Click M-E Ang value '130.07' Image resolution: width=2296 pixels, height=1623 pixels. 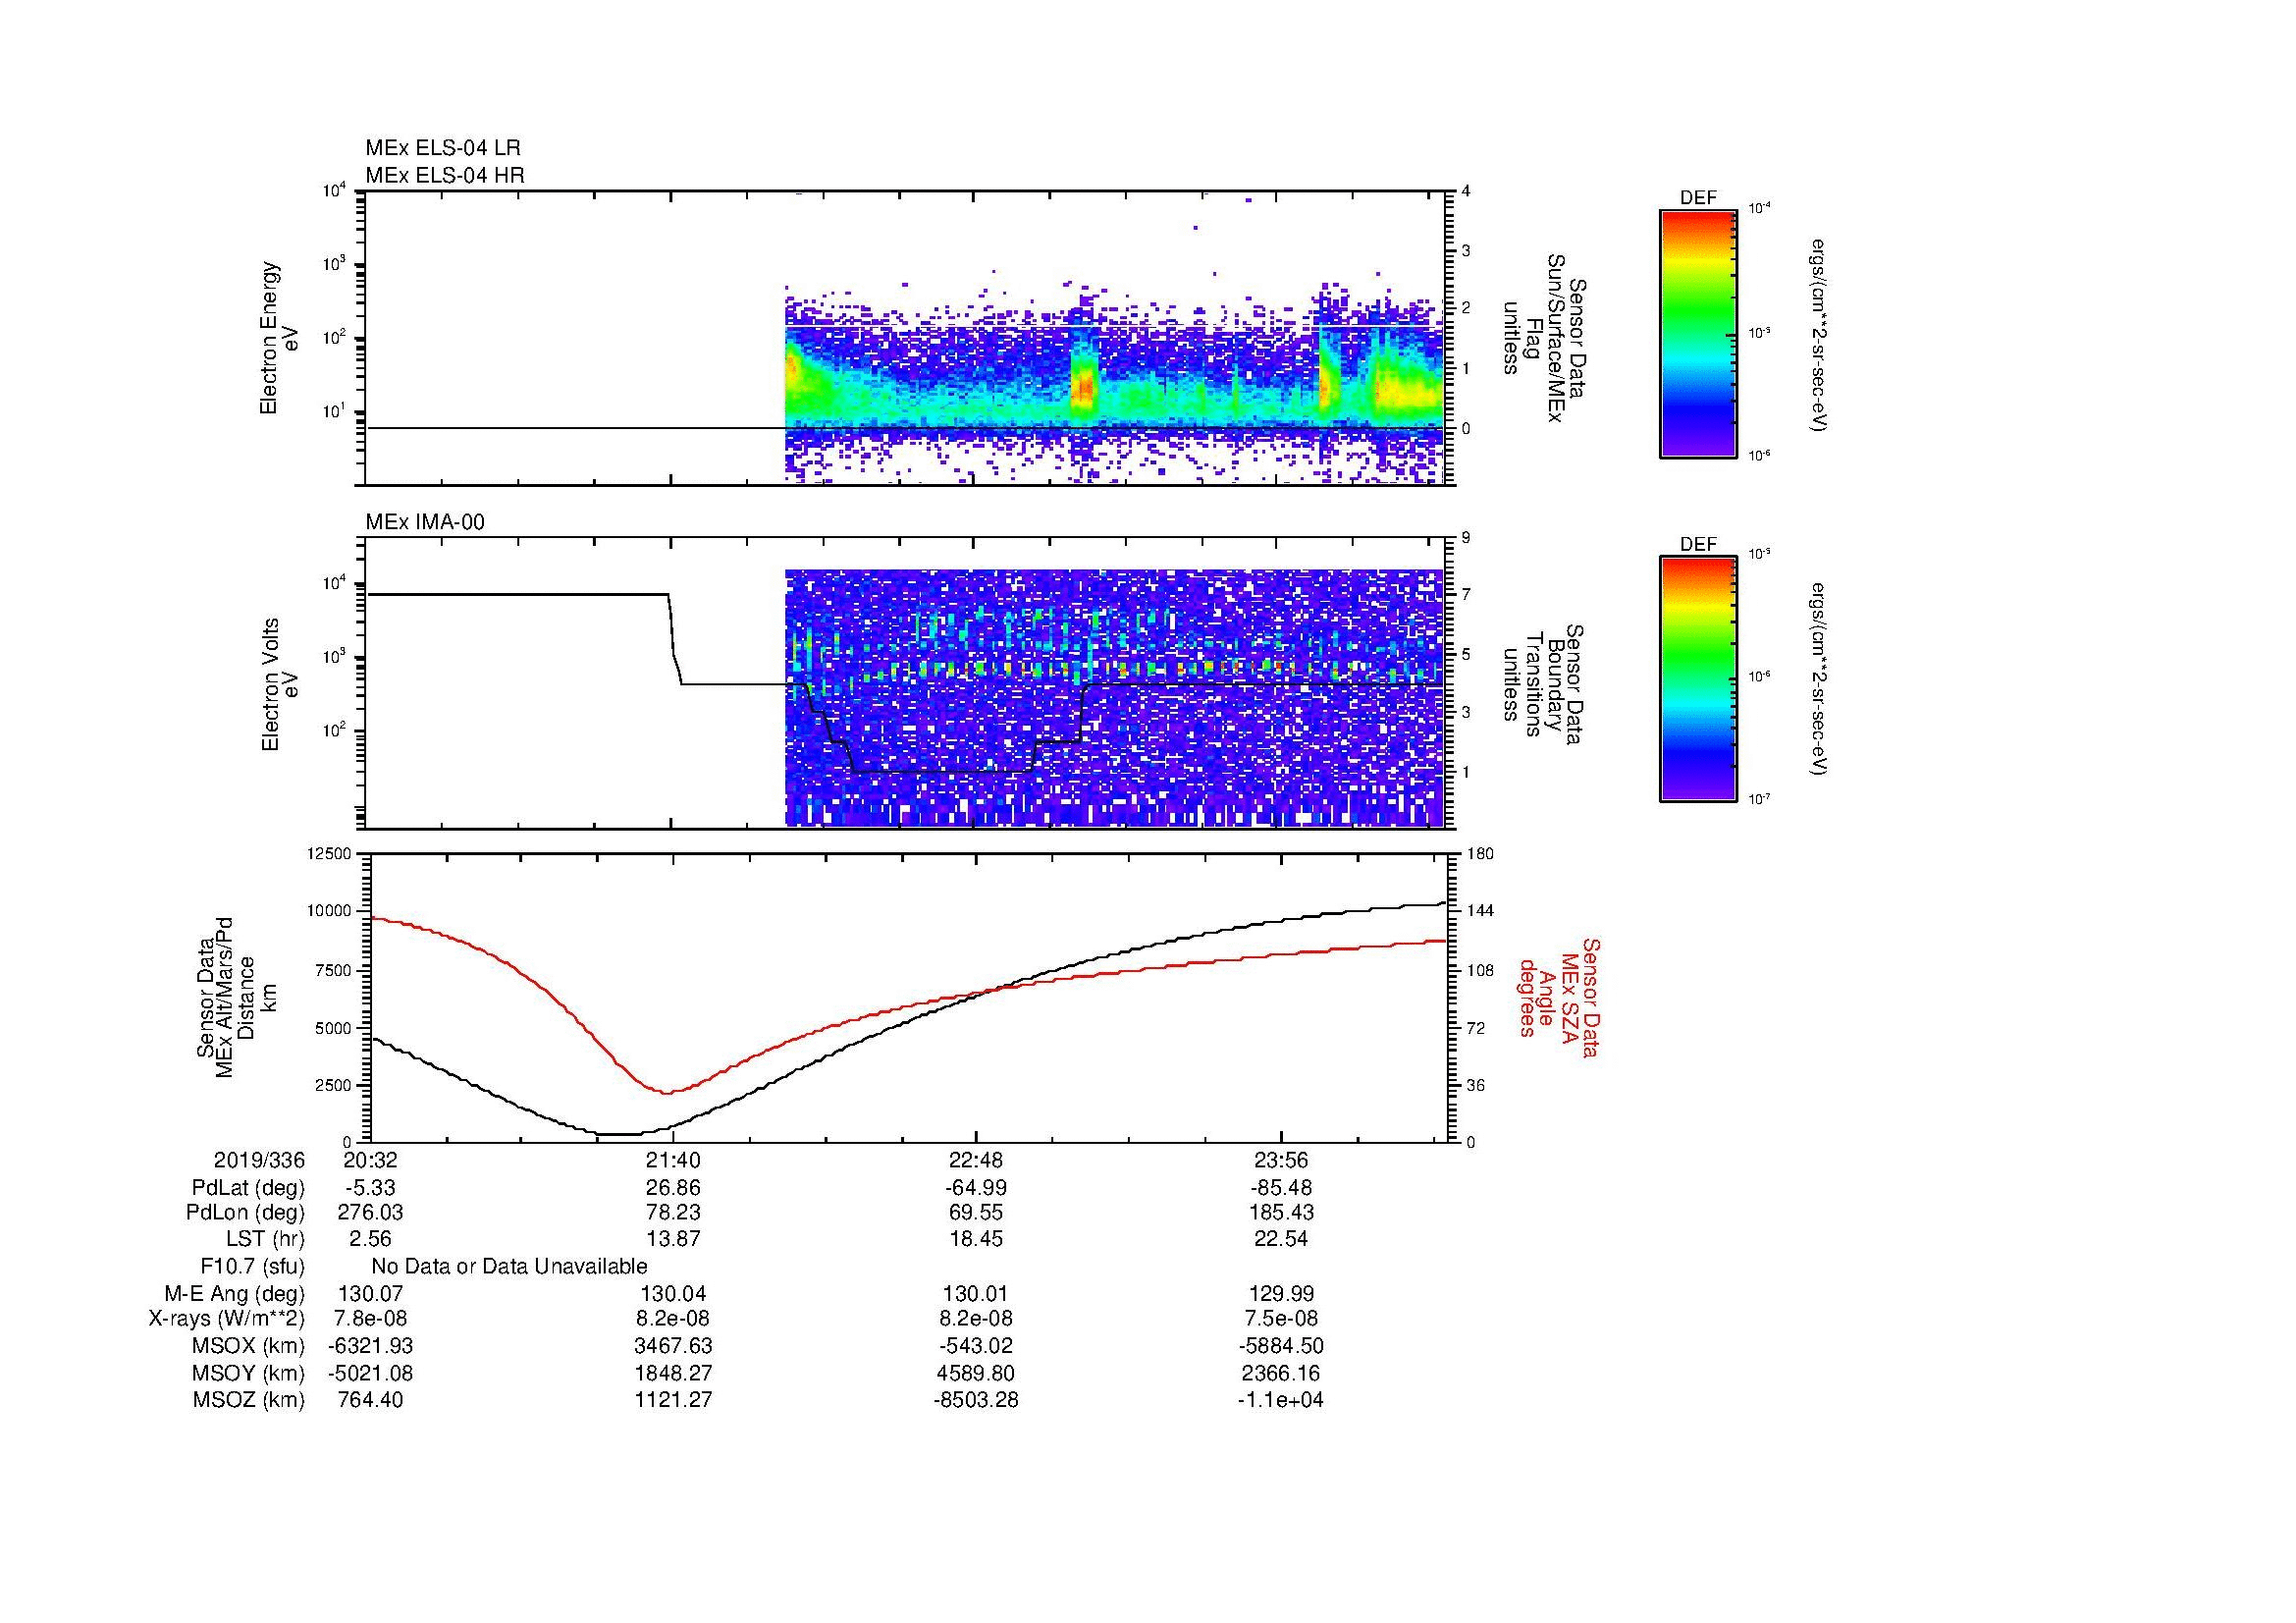[x=369, y=1294]
